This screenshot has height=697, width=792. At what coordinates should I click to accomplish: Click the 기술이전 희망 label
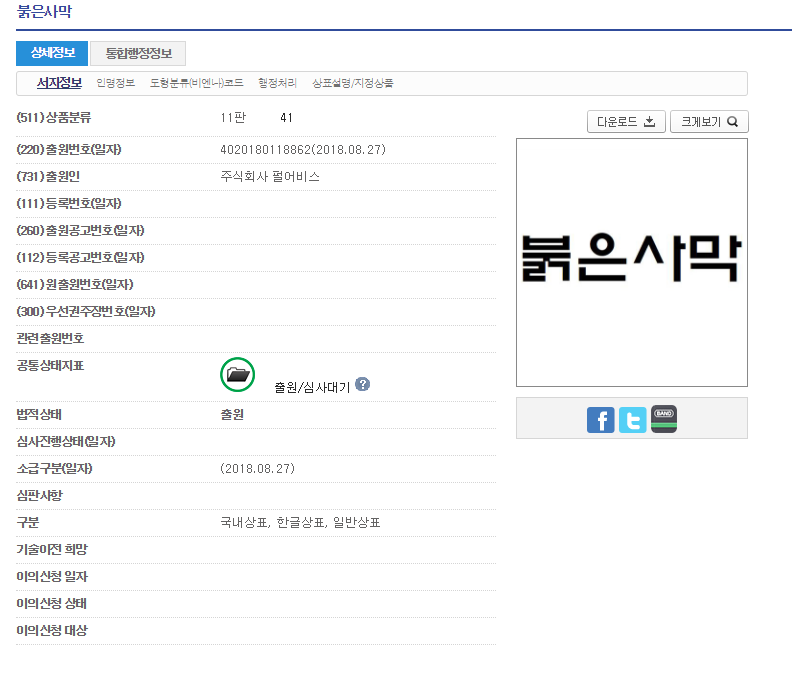(52, 550)
